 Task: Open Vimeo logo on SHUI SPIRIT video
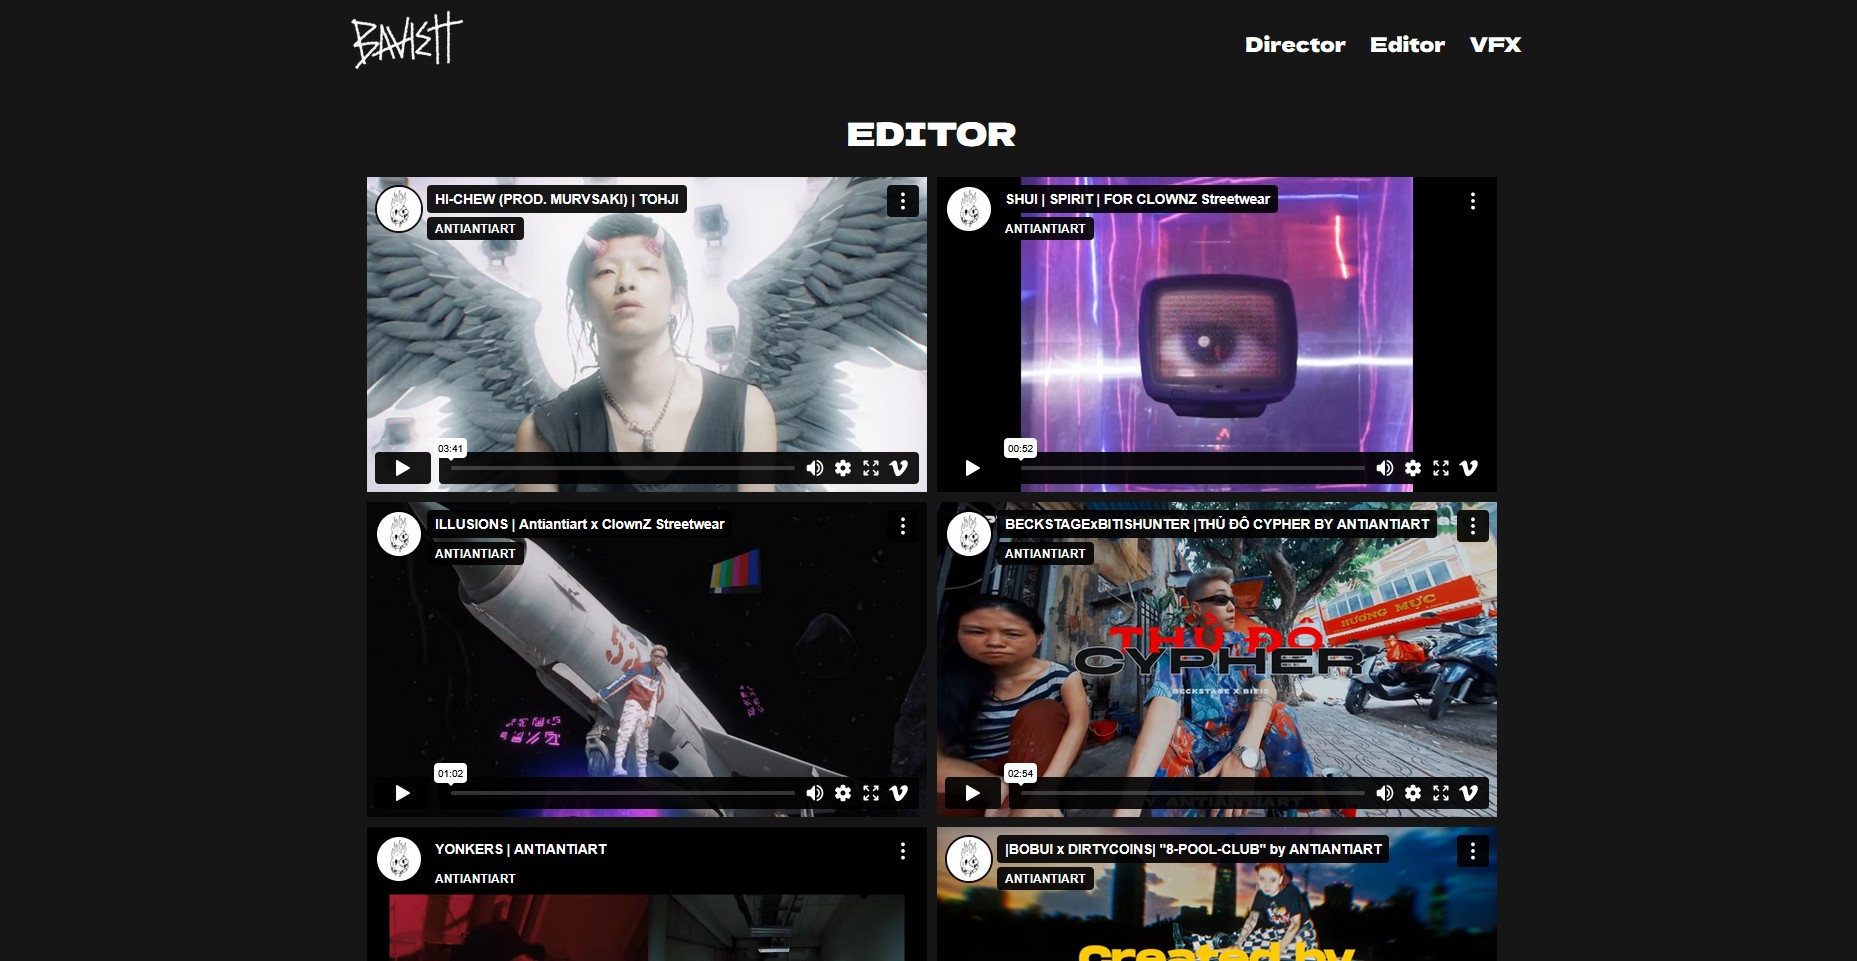pyautogui.click(x=1469, y=468)
